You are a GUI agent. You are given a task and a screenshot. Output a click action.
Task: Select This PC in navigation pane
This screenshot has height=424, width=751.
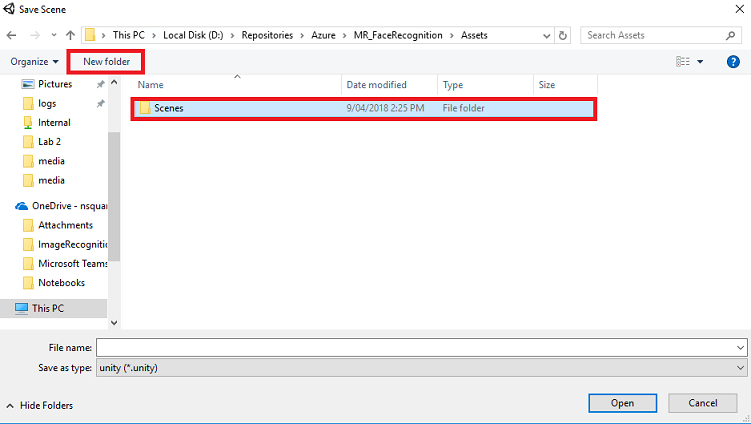(48, 309)
